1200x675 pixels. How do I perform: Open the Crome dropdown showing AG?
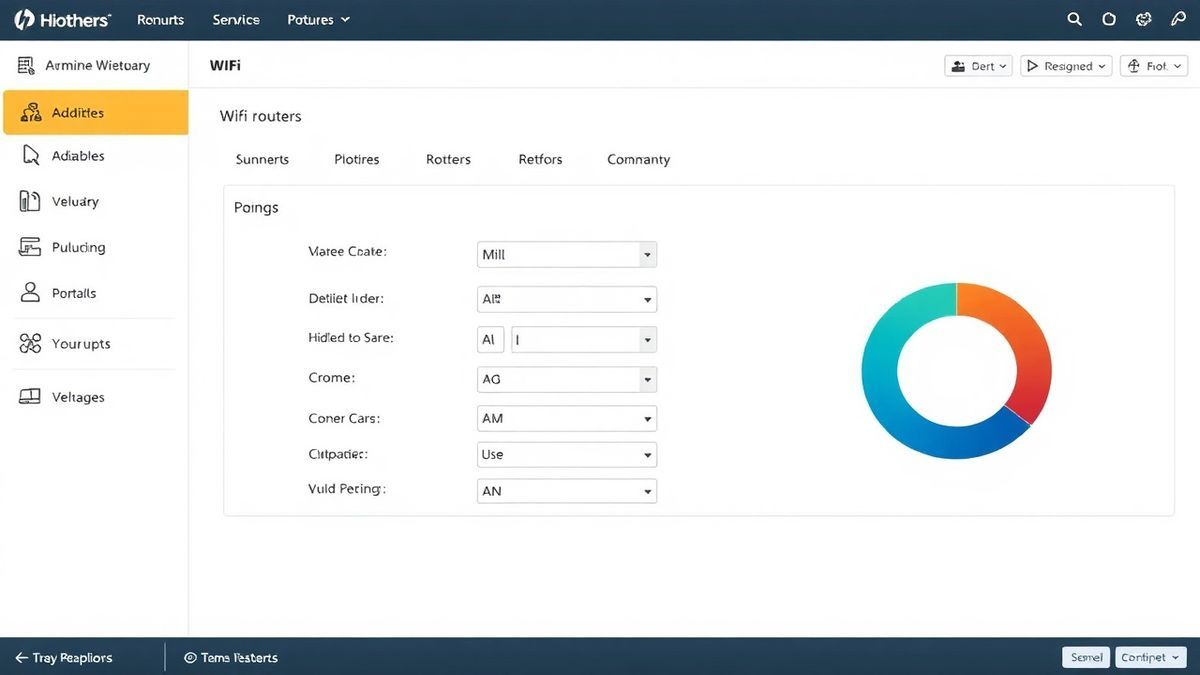click(567, 379)
